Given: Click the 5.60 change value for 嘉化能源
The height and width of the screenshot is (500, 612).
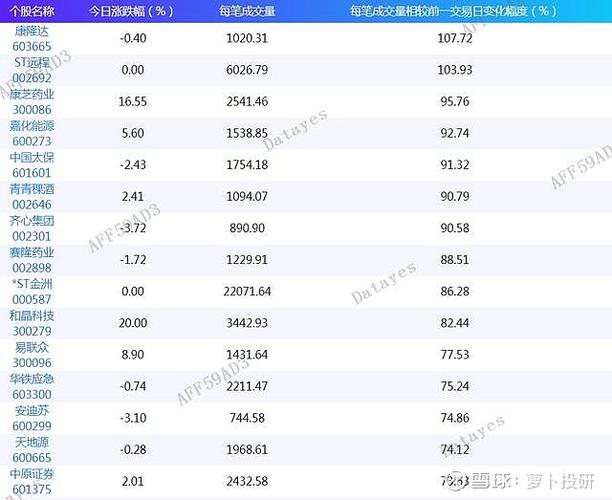Looking at the screenshot, I should pyautogui.click(x=133, y=133).
